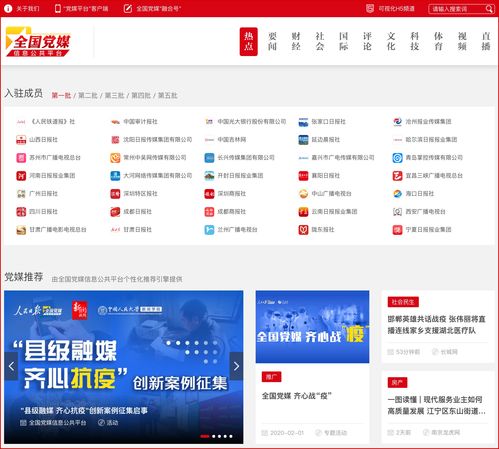Open 全国党媒 齐心战"疫" article title
Screen dimensions: 499x449
pos(297,396)
